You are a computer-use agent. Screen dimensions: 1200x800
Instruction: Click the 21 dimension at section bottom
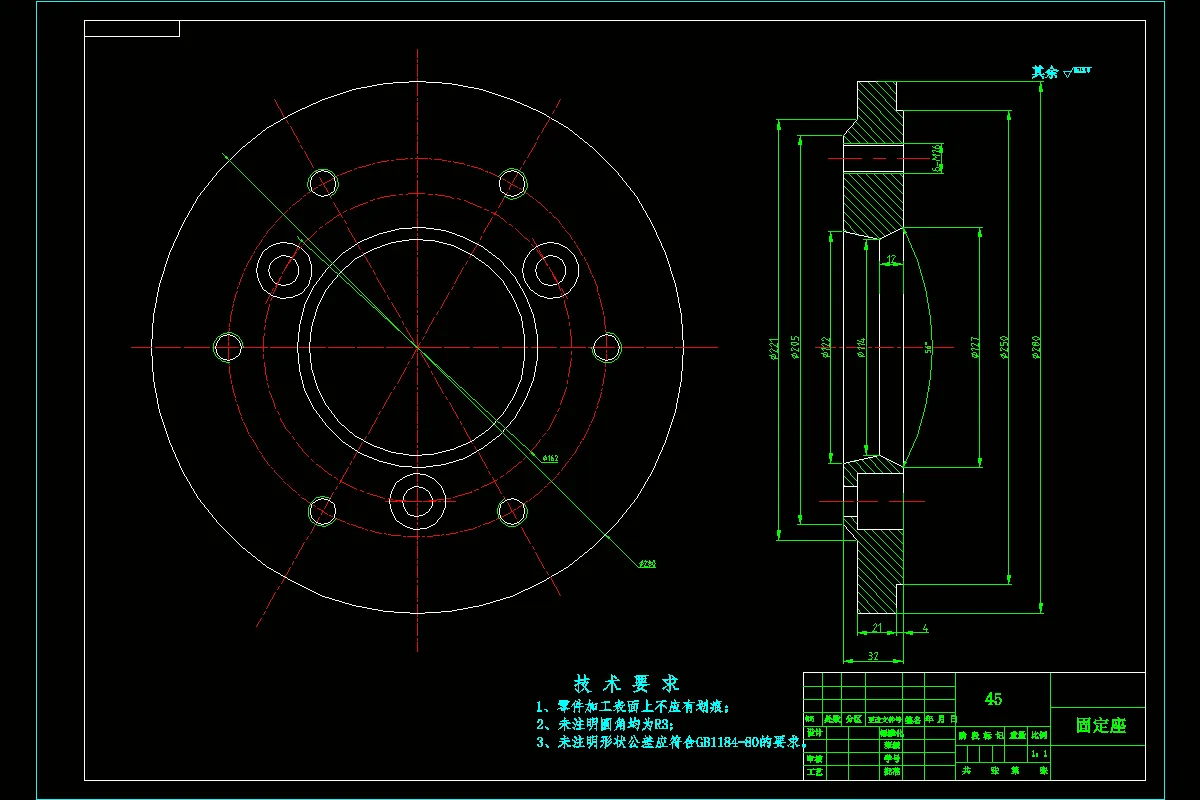click(x=877, y=628)
